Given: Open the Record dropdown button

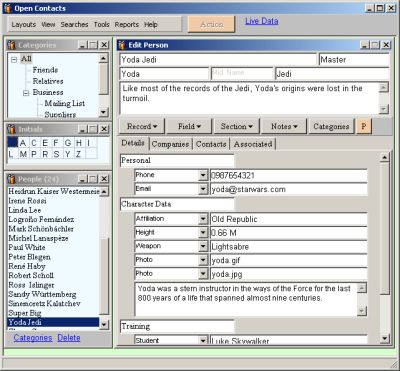Looking at the screenshot, I should point(142,126).
